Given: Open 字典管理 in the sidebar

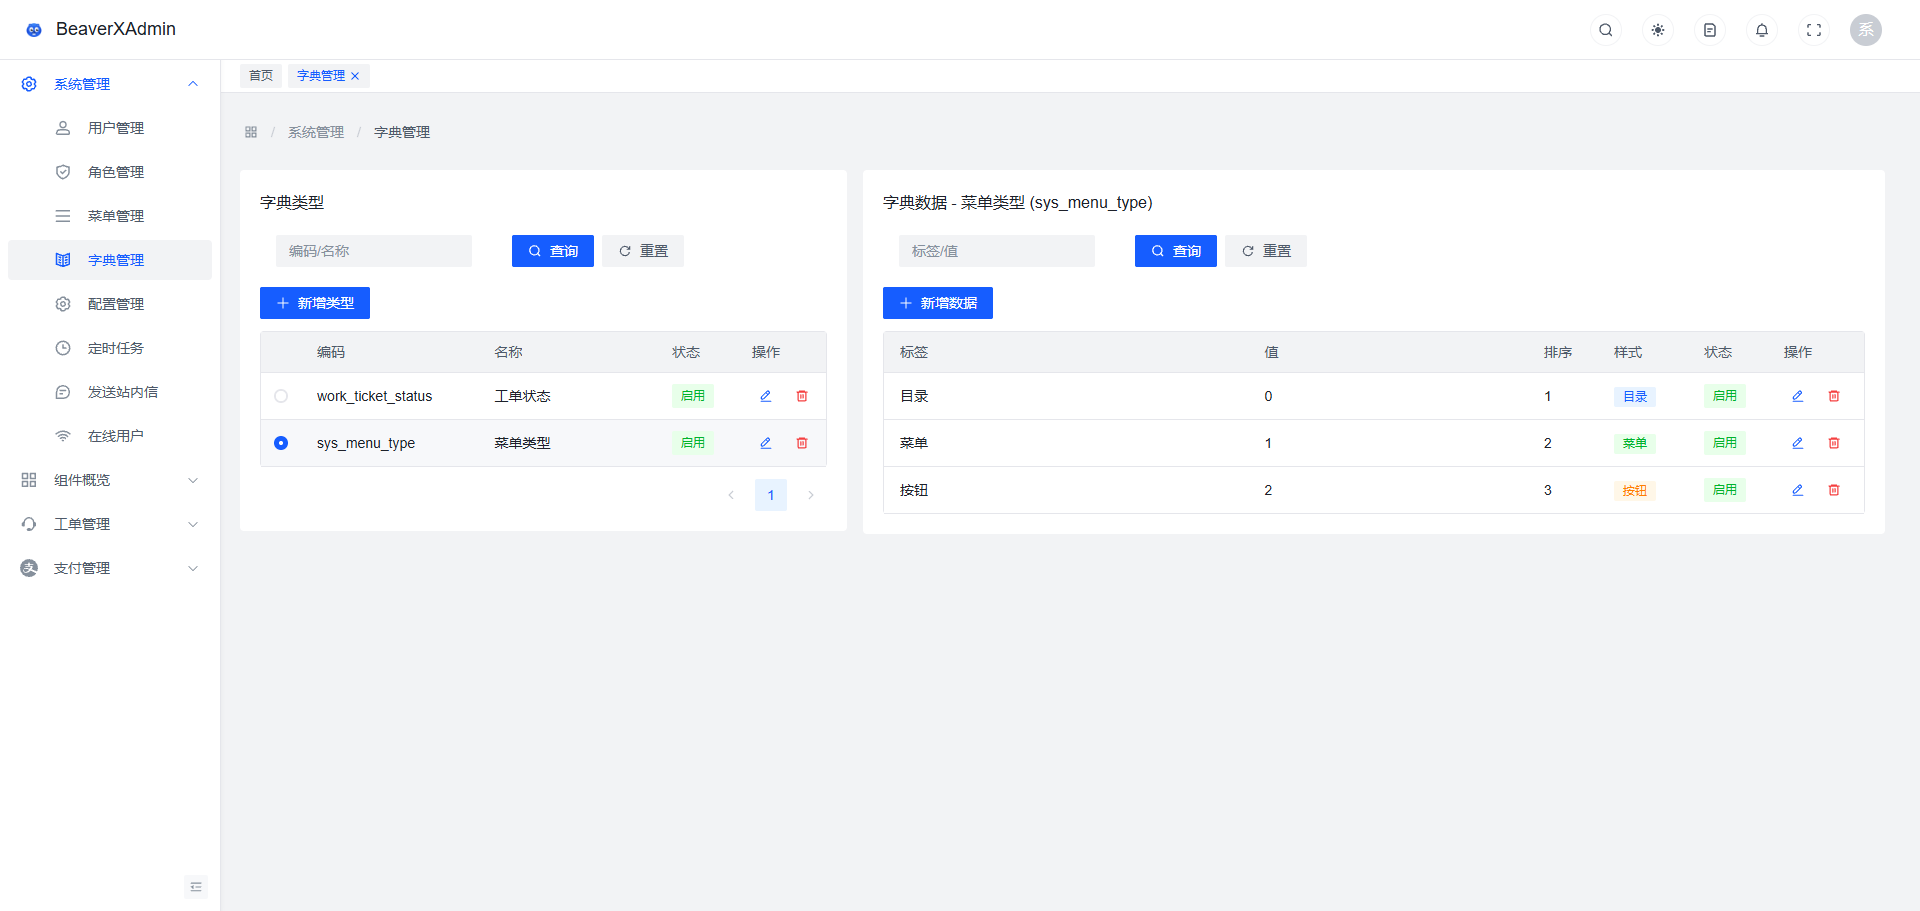Looking at the screenshot, I should click(110, 260).
